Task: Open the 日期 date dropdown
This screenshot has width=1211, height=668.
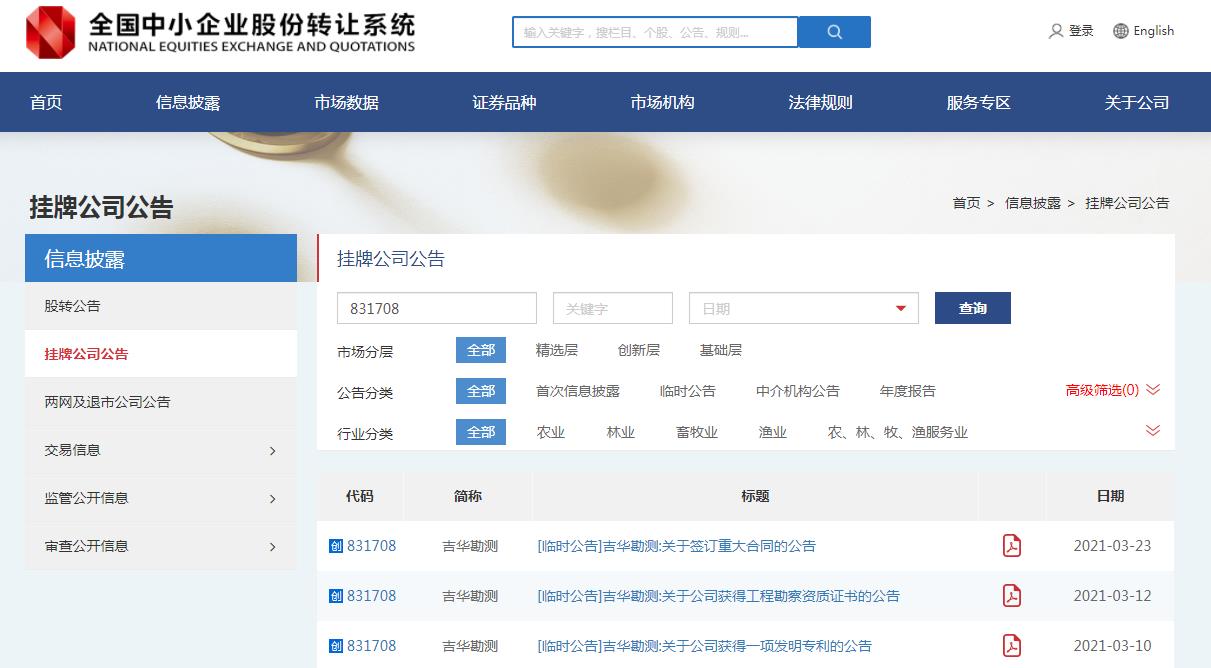Action: [x=900, y=309]
